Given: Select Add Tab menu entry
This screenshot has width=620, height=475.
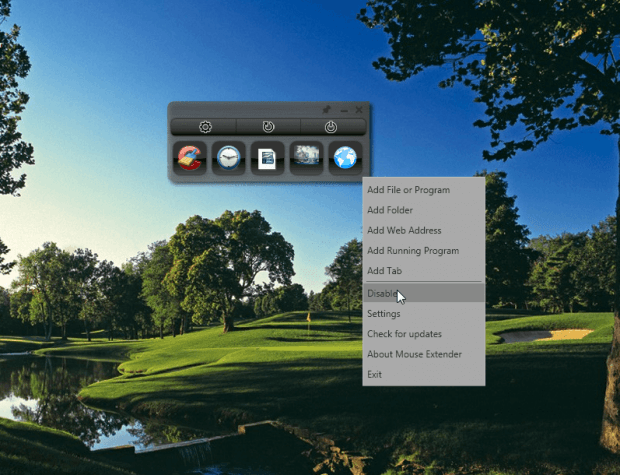Looking at the screenshot, I should click(423, 271).
